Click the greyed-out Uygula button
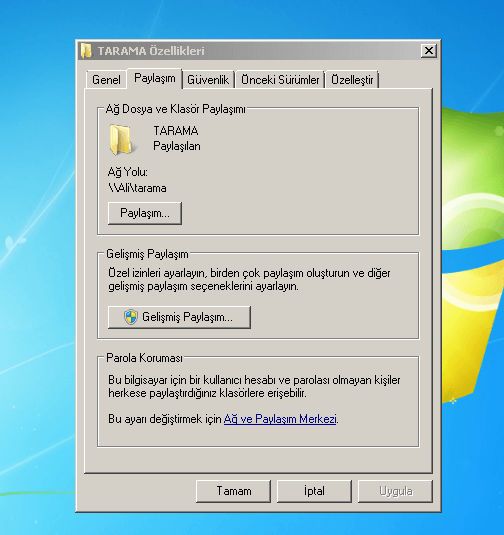The width and height of the screenshot is (504, 535). pos(395,491)
